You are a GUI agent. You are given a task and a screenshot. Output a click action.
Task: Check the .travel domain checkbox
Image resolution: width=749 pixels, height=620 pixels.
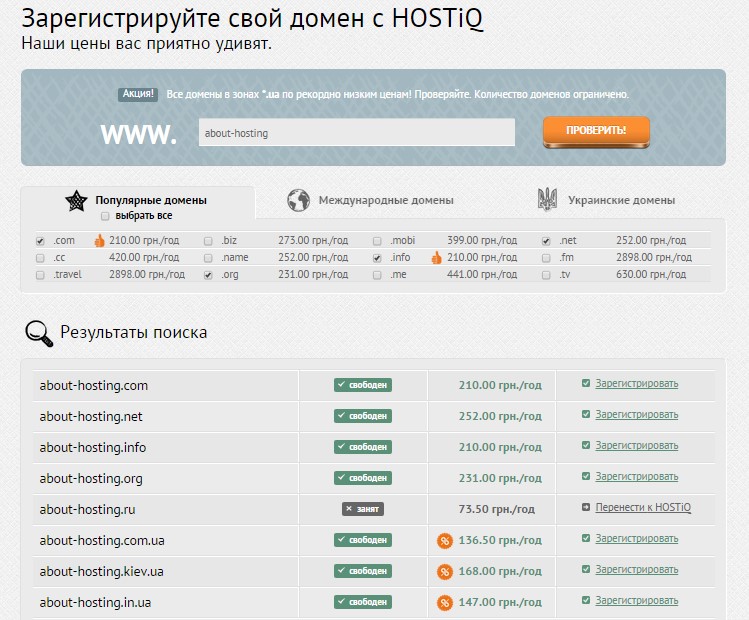tap(40, 276)
